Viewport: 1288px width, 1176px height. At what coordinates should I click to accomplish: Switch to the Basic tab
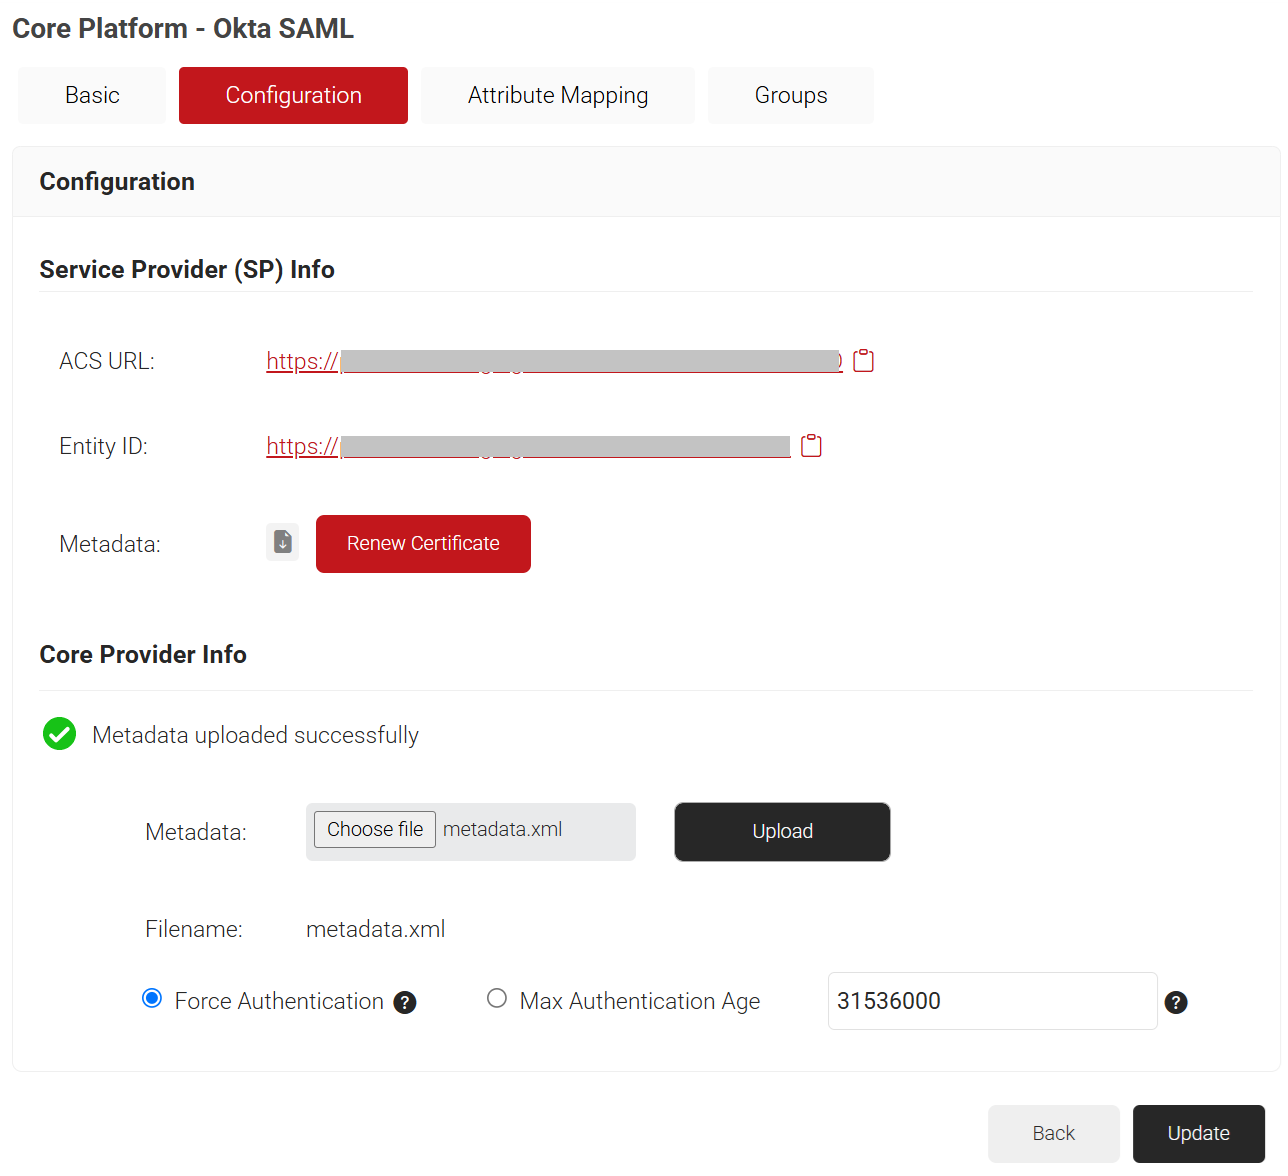pyautogui.click(x=92, y=95)
